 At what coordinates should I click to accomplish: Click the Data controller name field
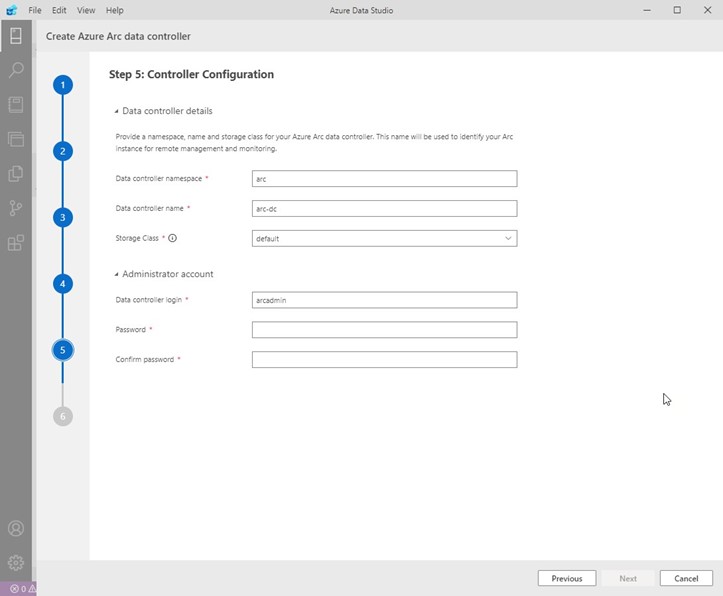coord(385,208)
